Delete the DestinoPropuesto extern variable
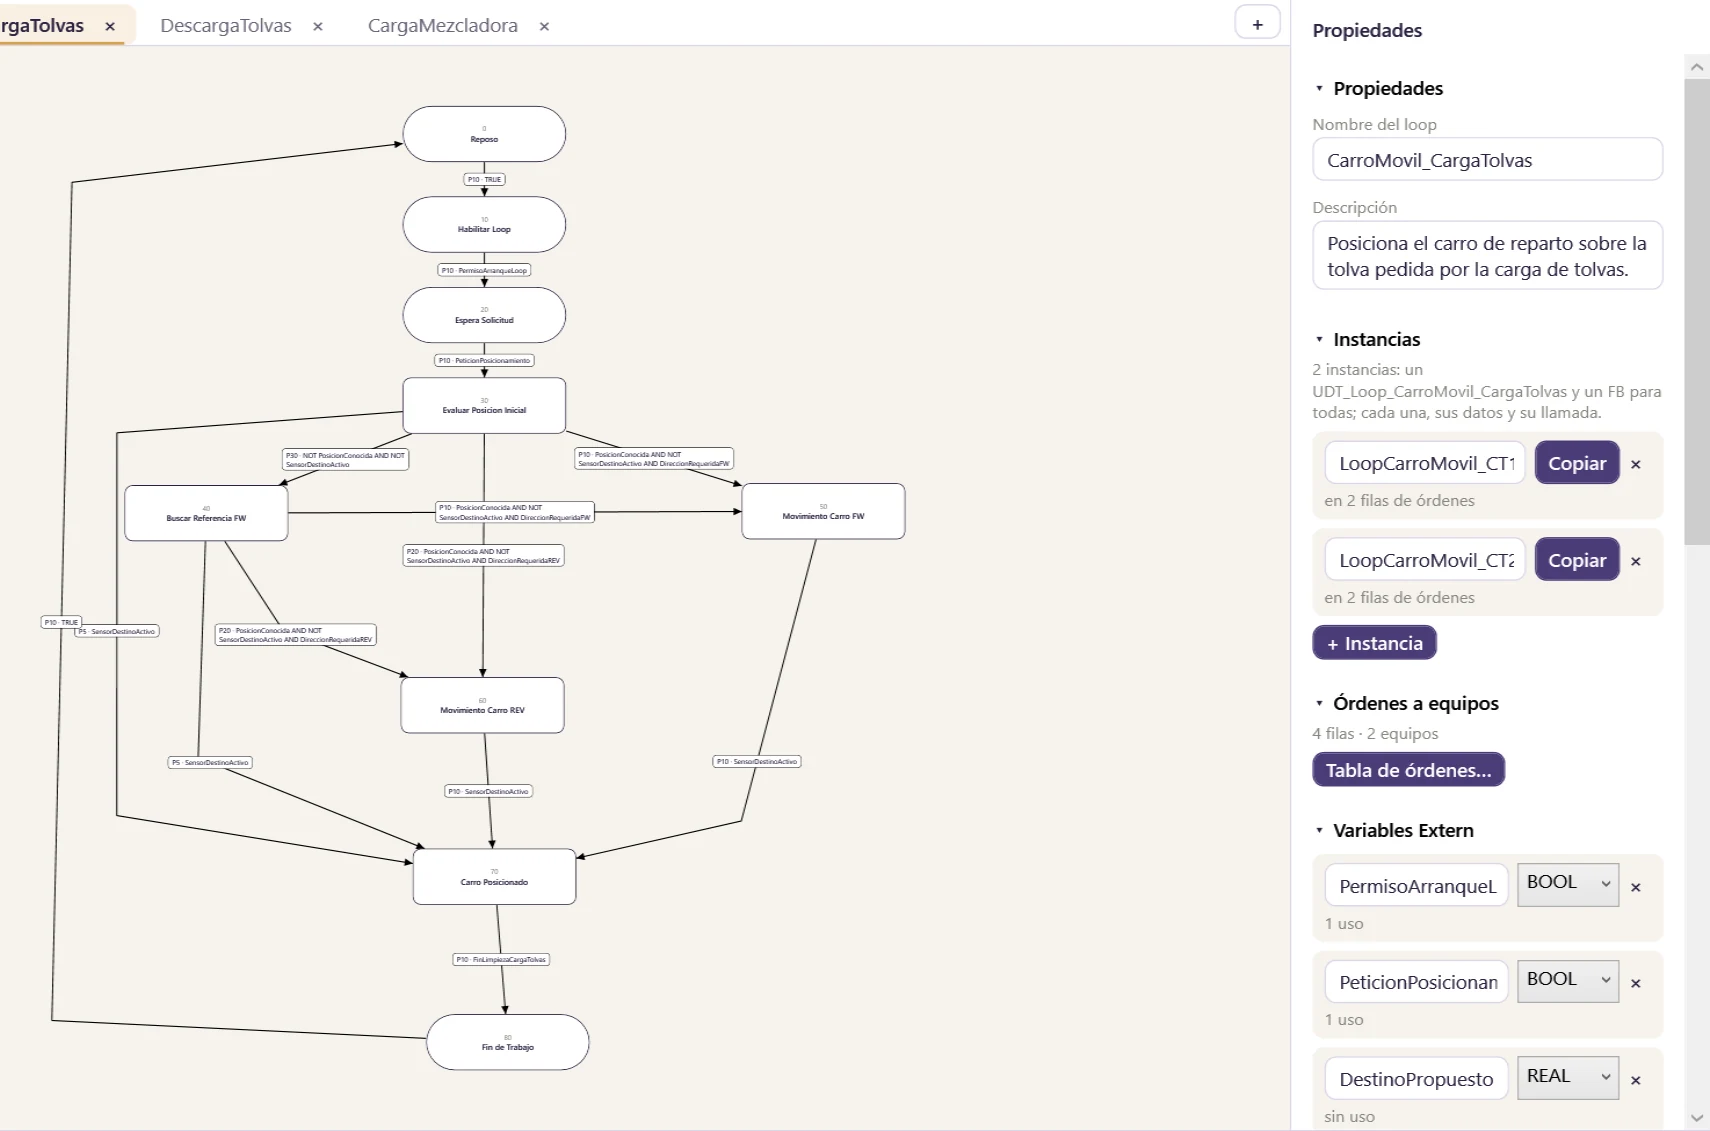 pyautogui.click(x=1636, y=1080)
